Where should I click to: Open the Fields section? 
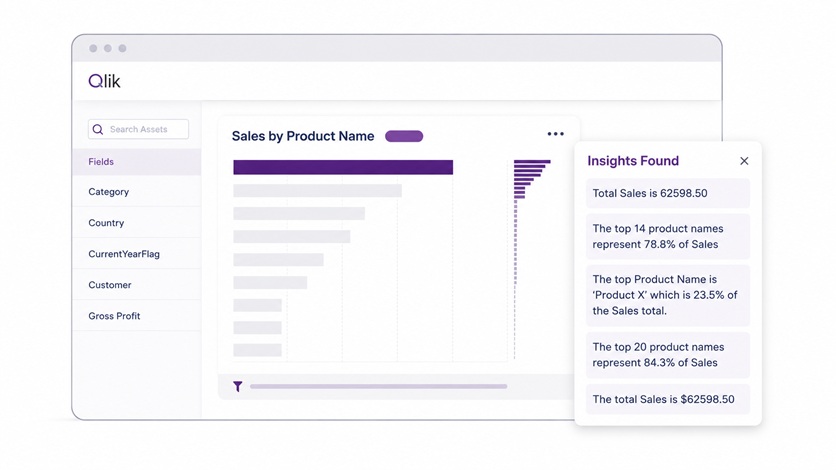[x=136, y=162]
